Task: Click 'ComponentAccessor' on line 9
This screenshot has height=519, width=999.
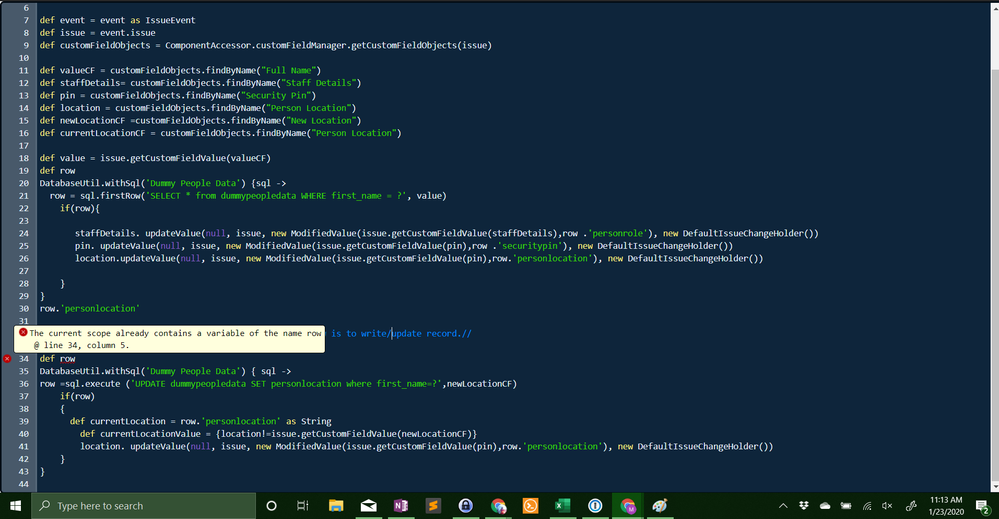Action: coord(208,45)
